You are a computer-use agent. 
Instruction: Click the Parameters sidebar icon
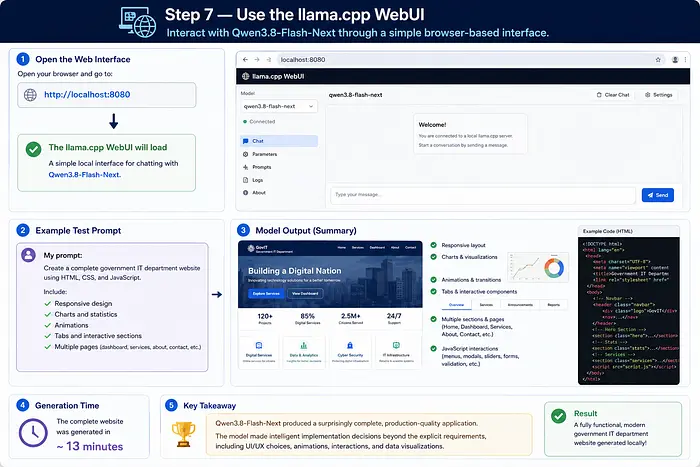(x=246, y=154)
